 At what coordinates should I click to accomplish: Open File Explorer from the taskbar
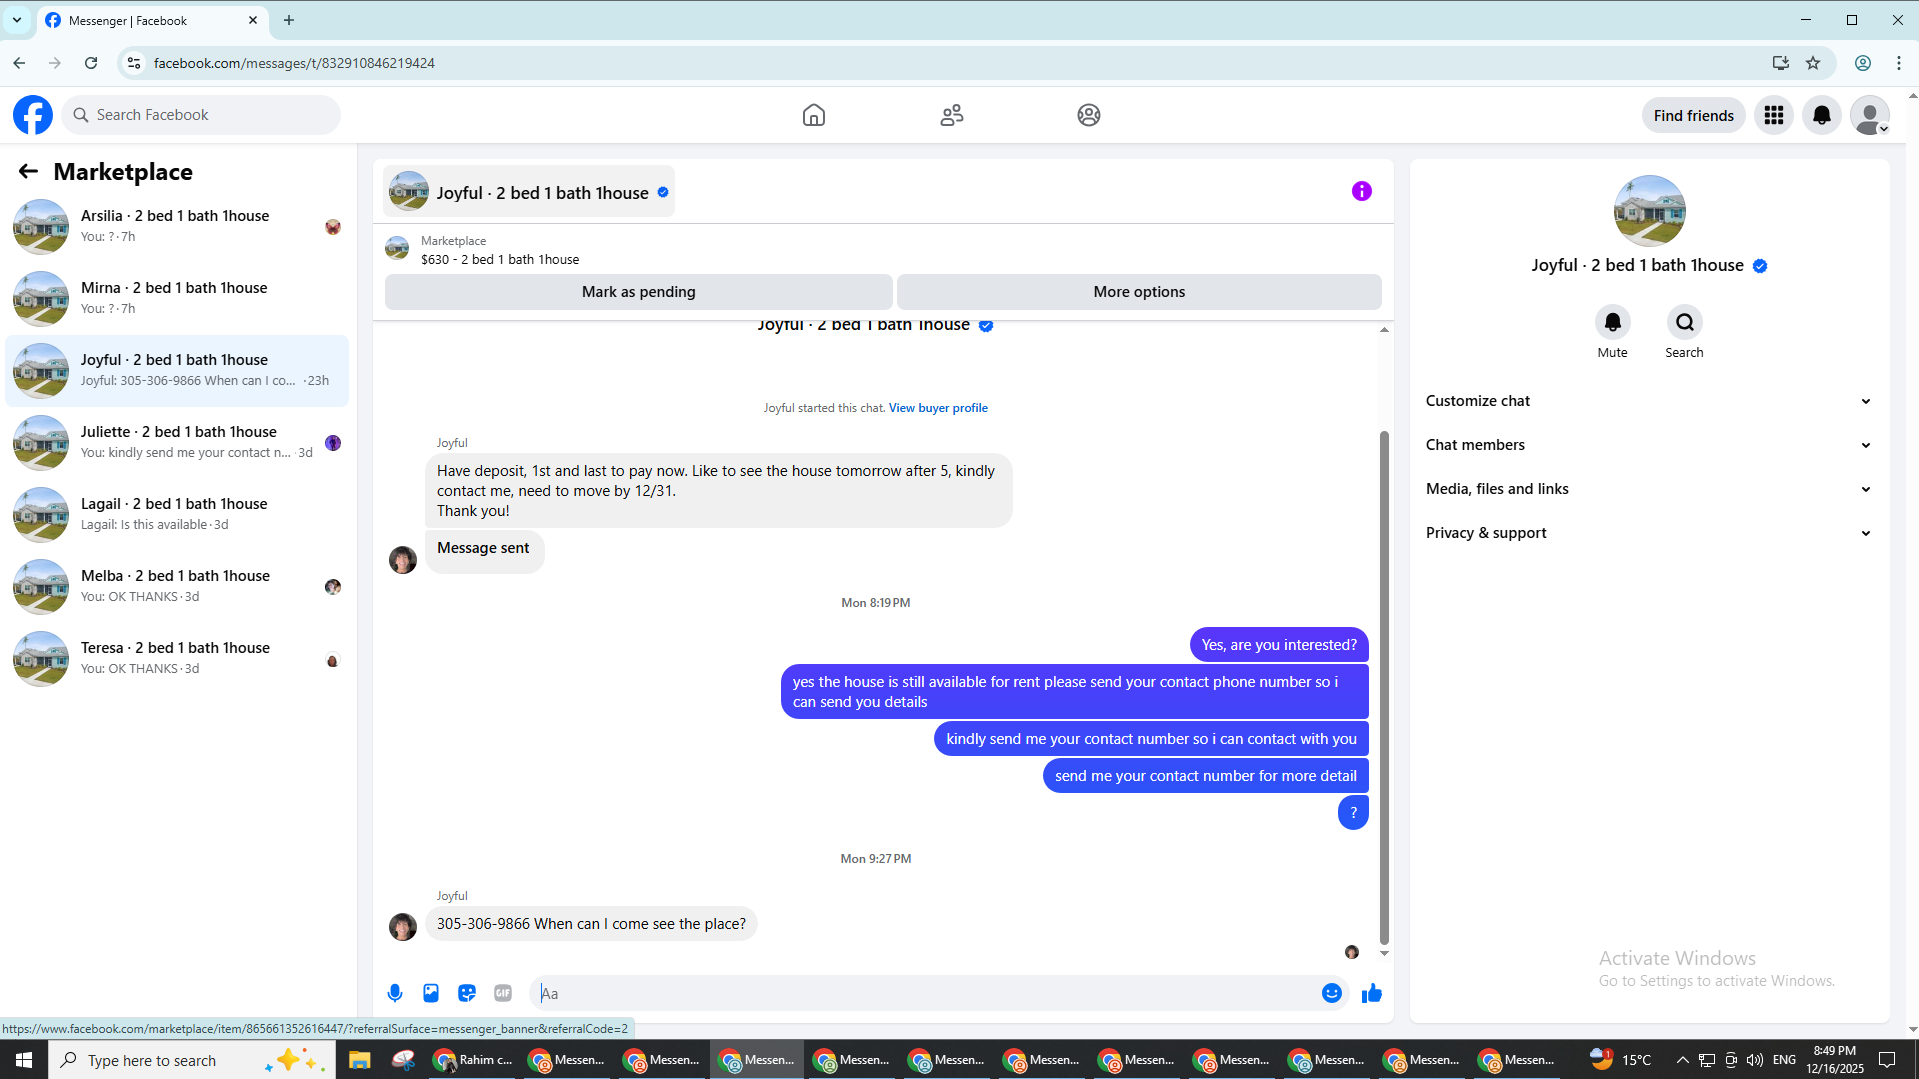click(x=359, y=1060)
